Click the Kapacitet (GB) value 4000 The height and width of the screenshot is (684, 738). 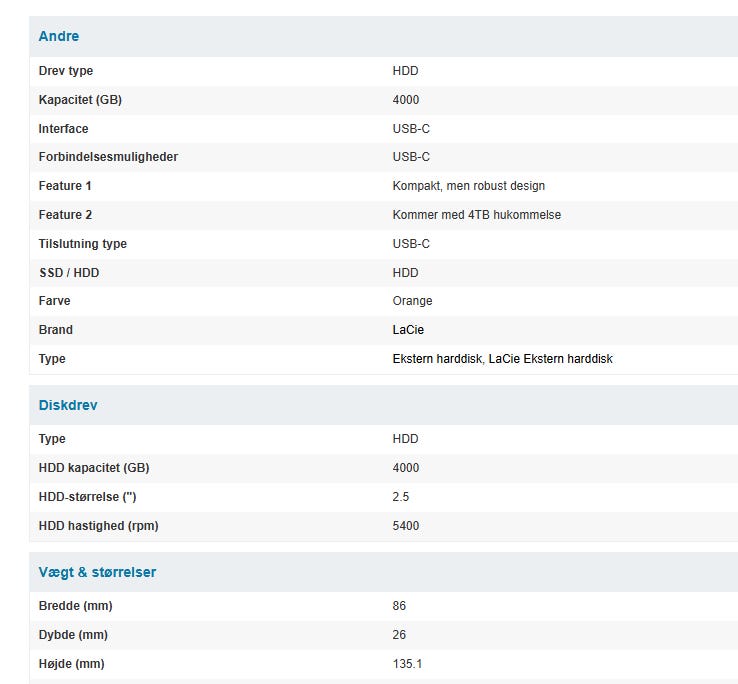tap(406, 100)
